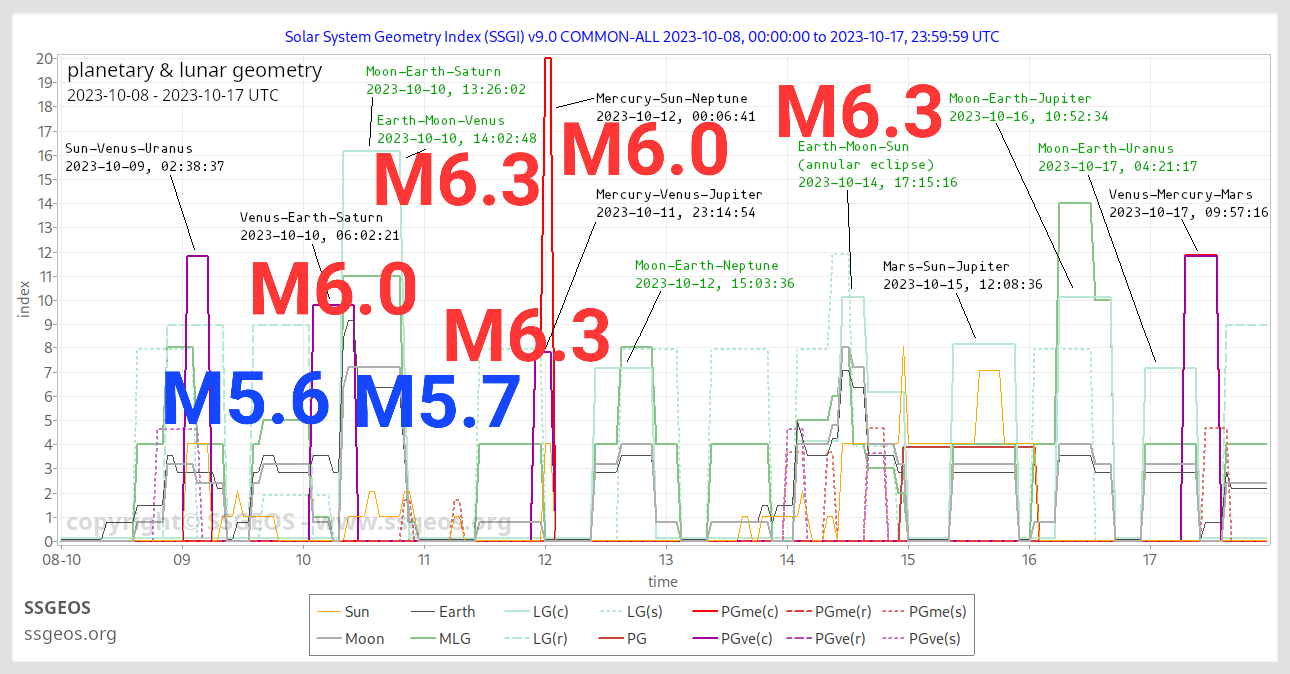Click the "planetary & lunar geometry" heading
Image resolution: width=1290 pixels, height=674 pixels.
(x=194, y=71)
